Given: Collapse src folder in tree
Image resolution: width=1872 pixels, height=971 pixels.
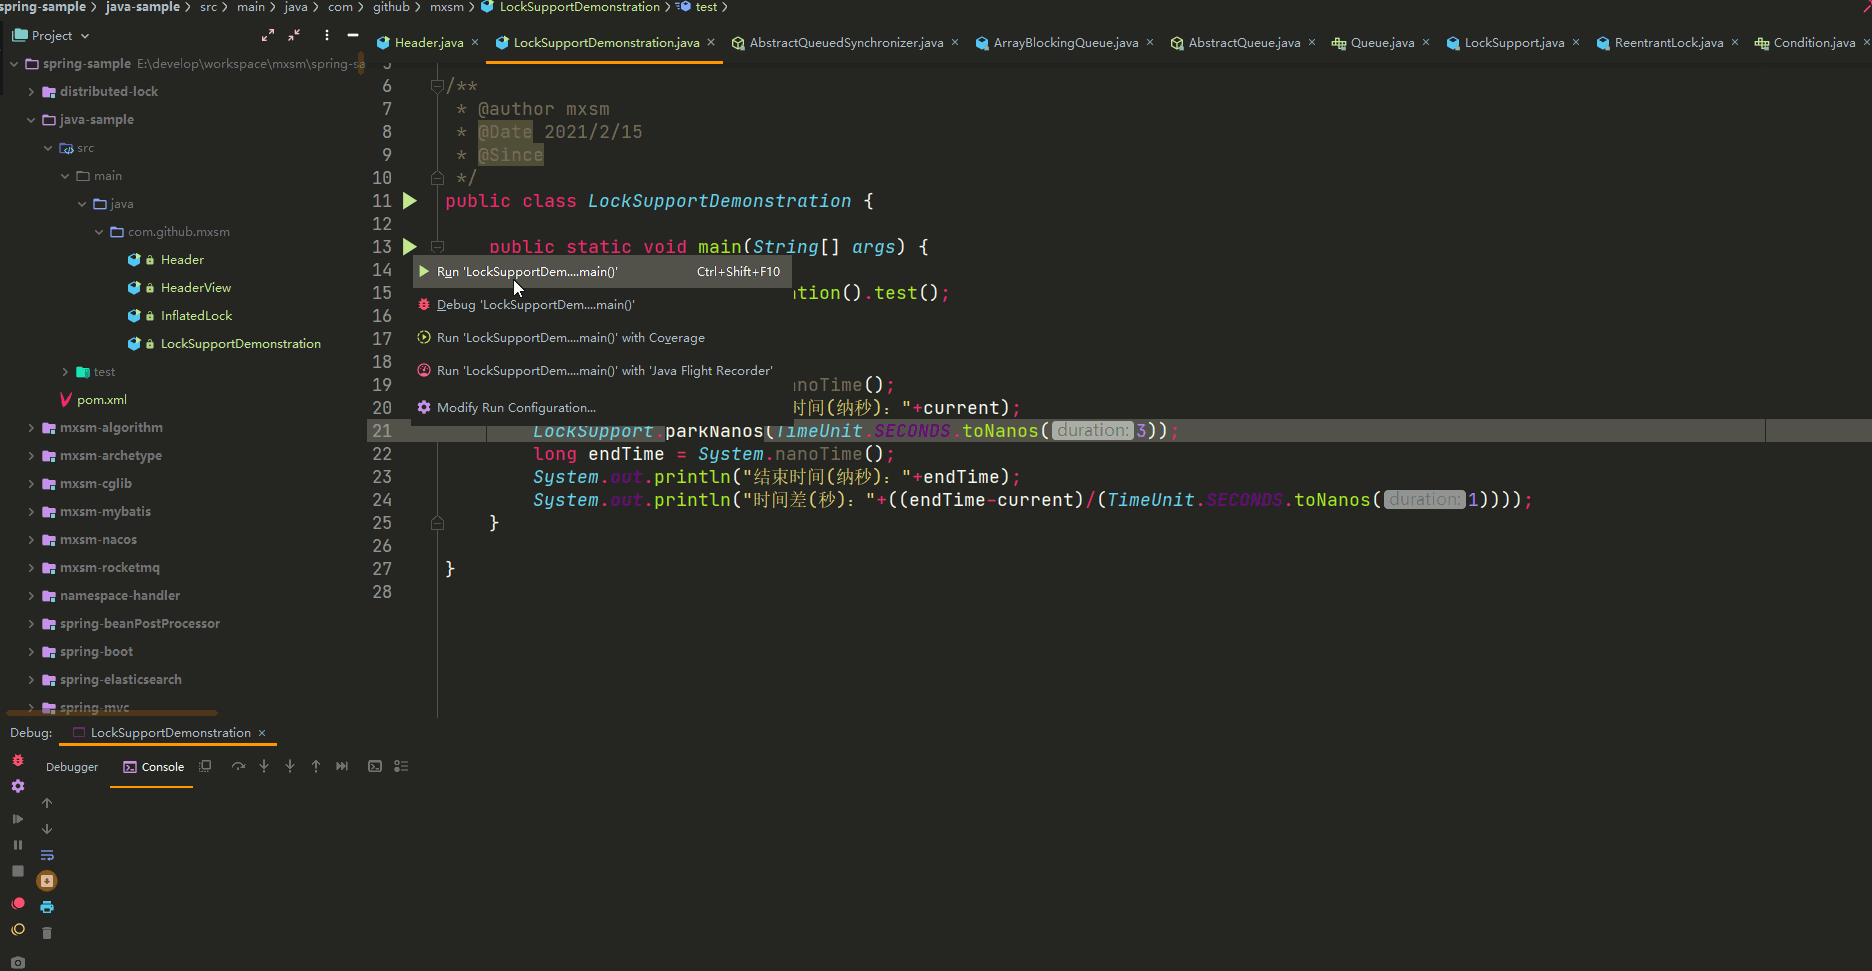Looking at the screenshot, I should click(x=48, y=147).
